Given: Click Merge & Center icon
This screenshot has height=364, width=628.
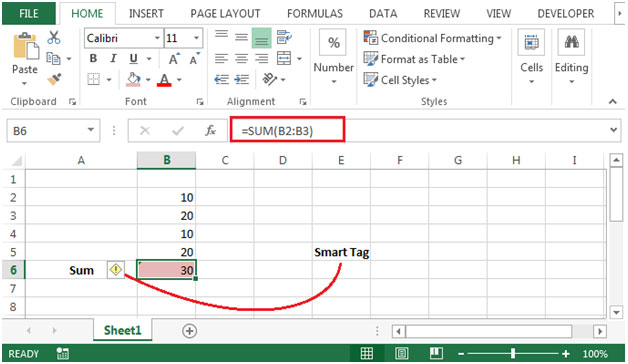Looking at the screenshot, I should point(284,58).
